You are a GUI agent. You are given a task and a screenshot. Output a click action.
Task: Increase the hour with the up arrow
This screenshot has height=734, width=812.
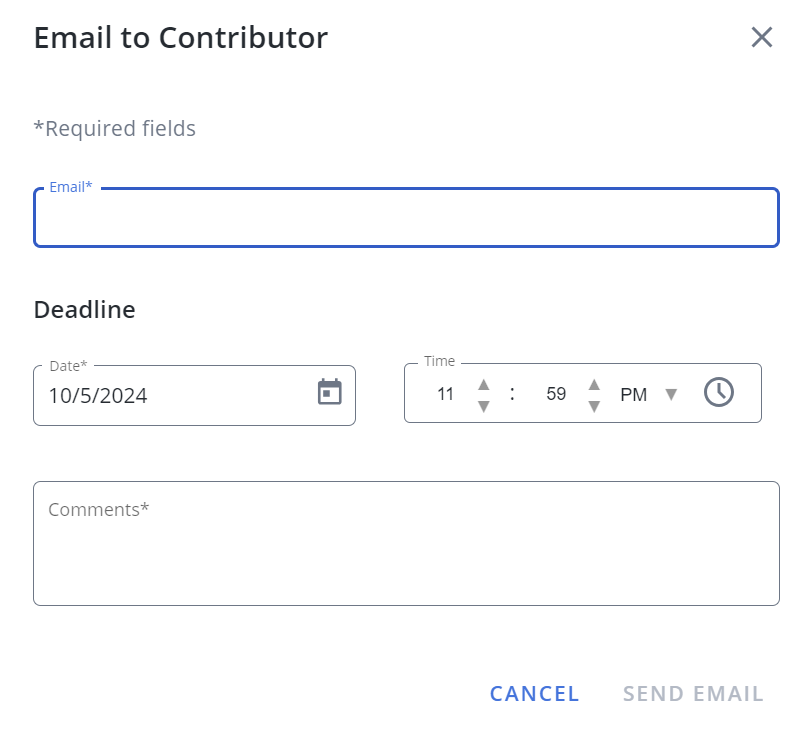pyautogui.click(x=484, y=384)
